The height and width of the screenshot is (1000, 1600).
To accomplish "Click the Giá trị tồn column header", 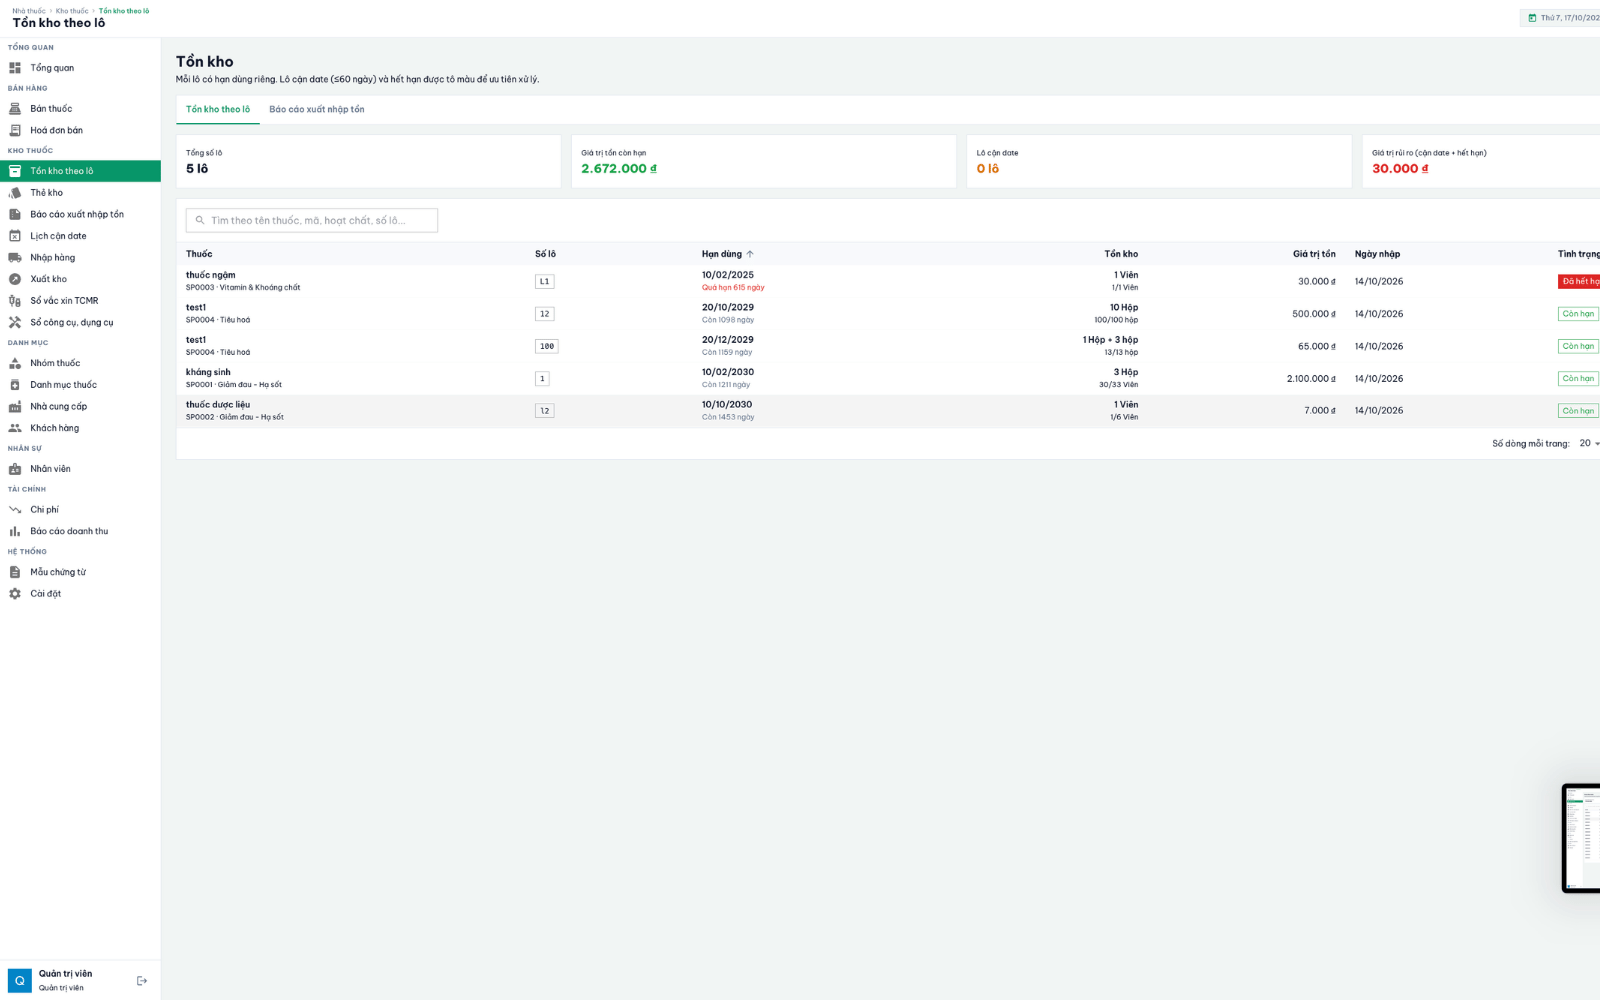I will (1314, 254).
